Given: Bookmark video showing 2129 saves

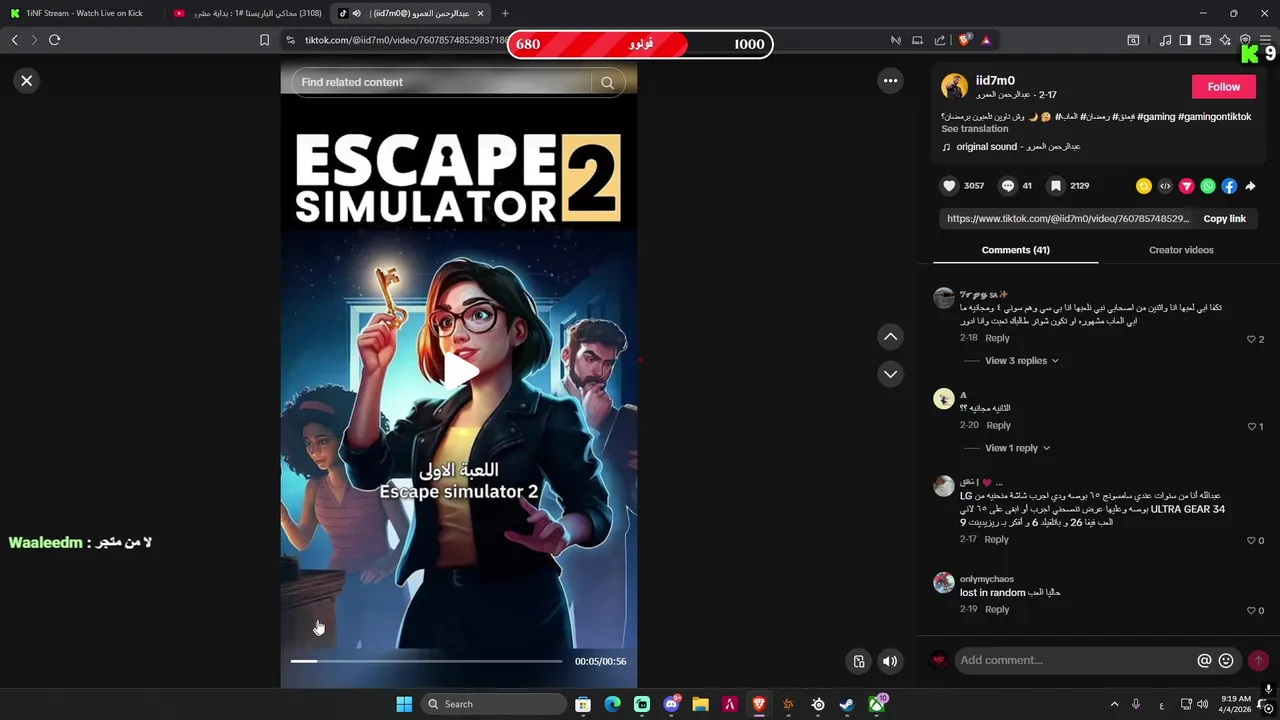Looking at the screenshot, I should (x=1055, y=186).
